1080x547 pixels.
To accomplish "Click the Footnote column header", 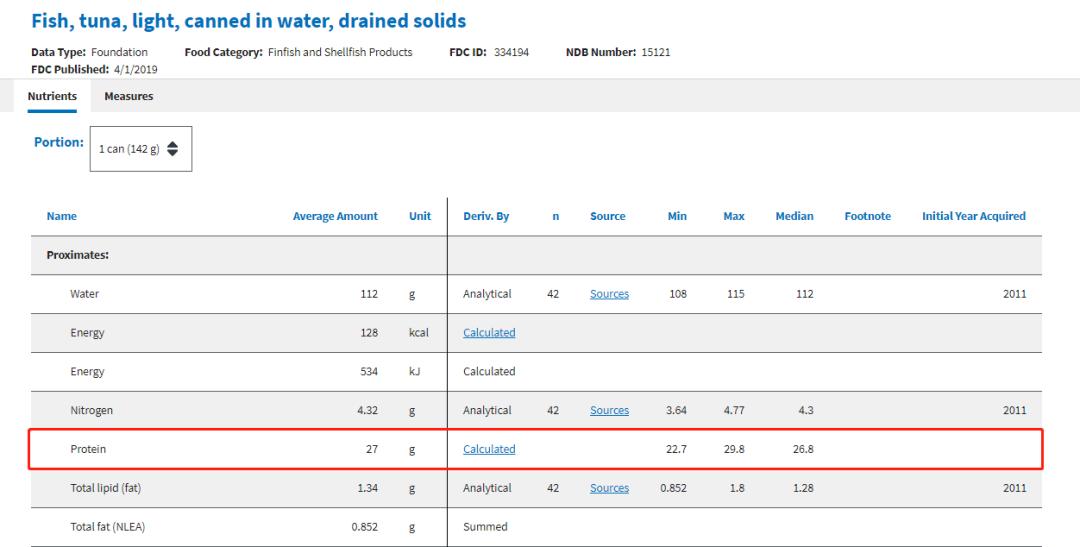I will tap(867, 216).
